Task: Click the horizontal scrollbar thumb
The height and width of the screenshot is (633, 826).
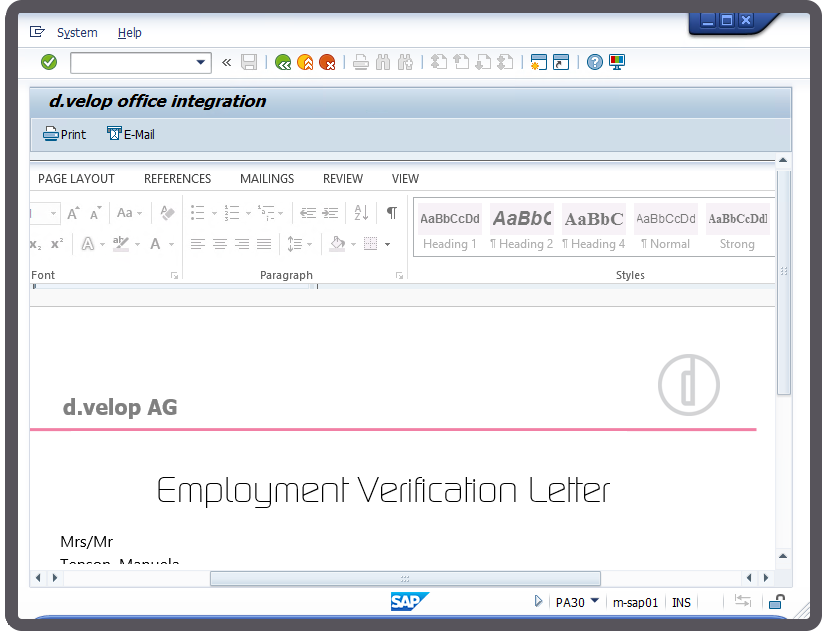Action: point(405,578)
